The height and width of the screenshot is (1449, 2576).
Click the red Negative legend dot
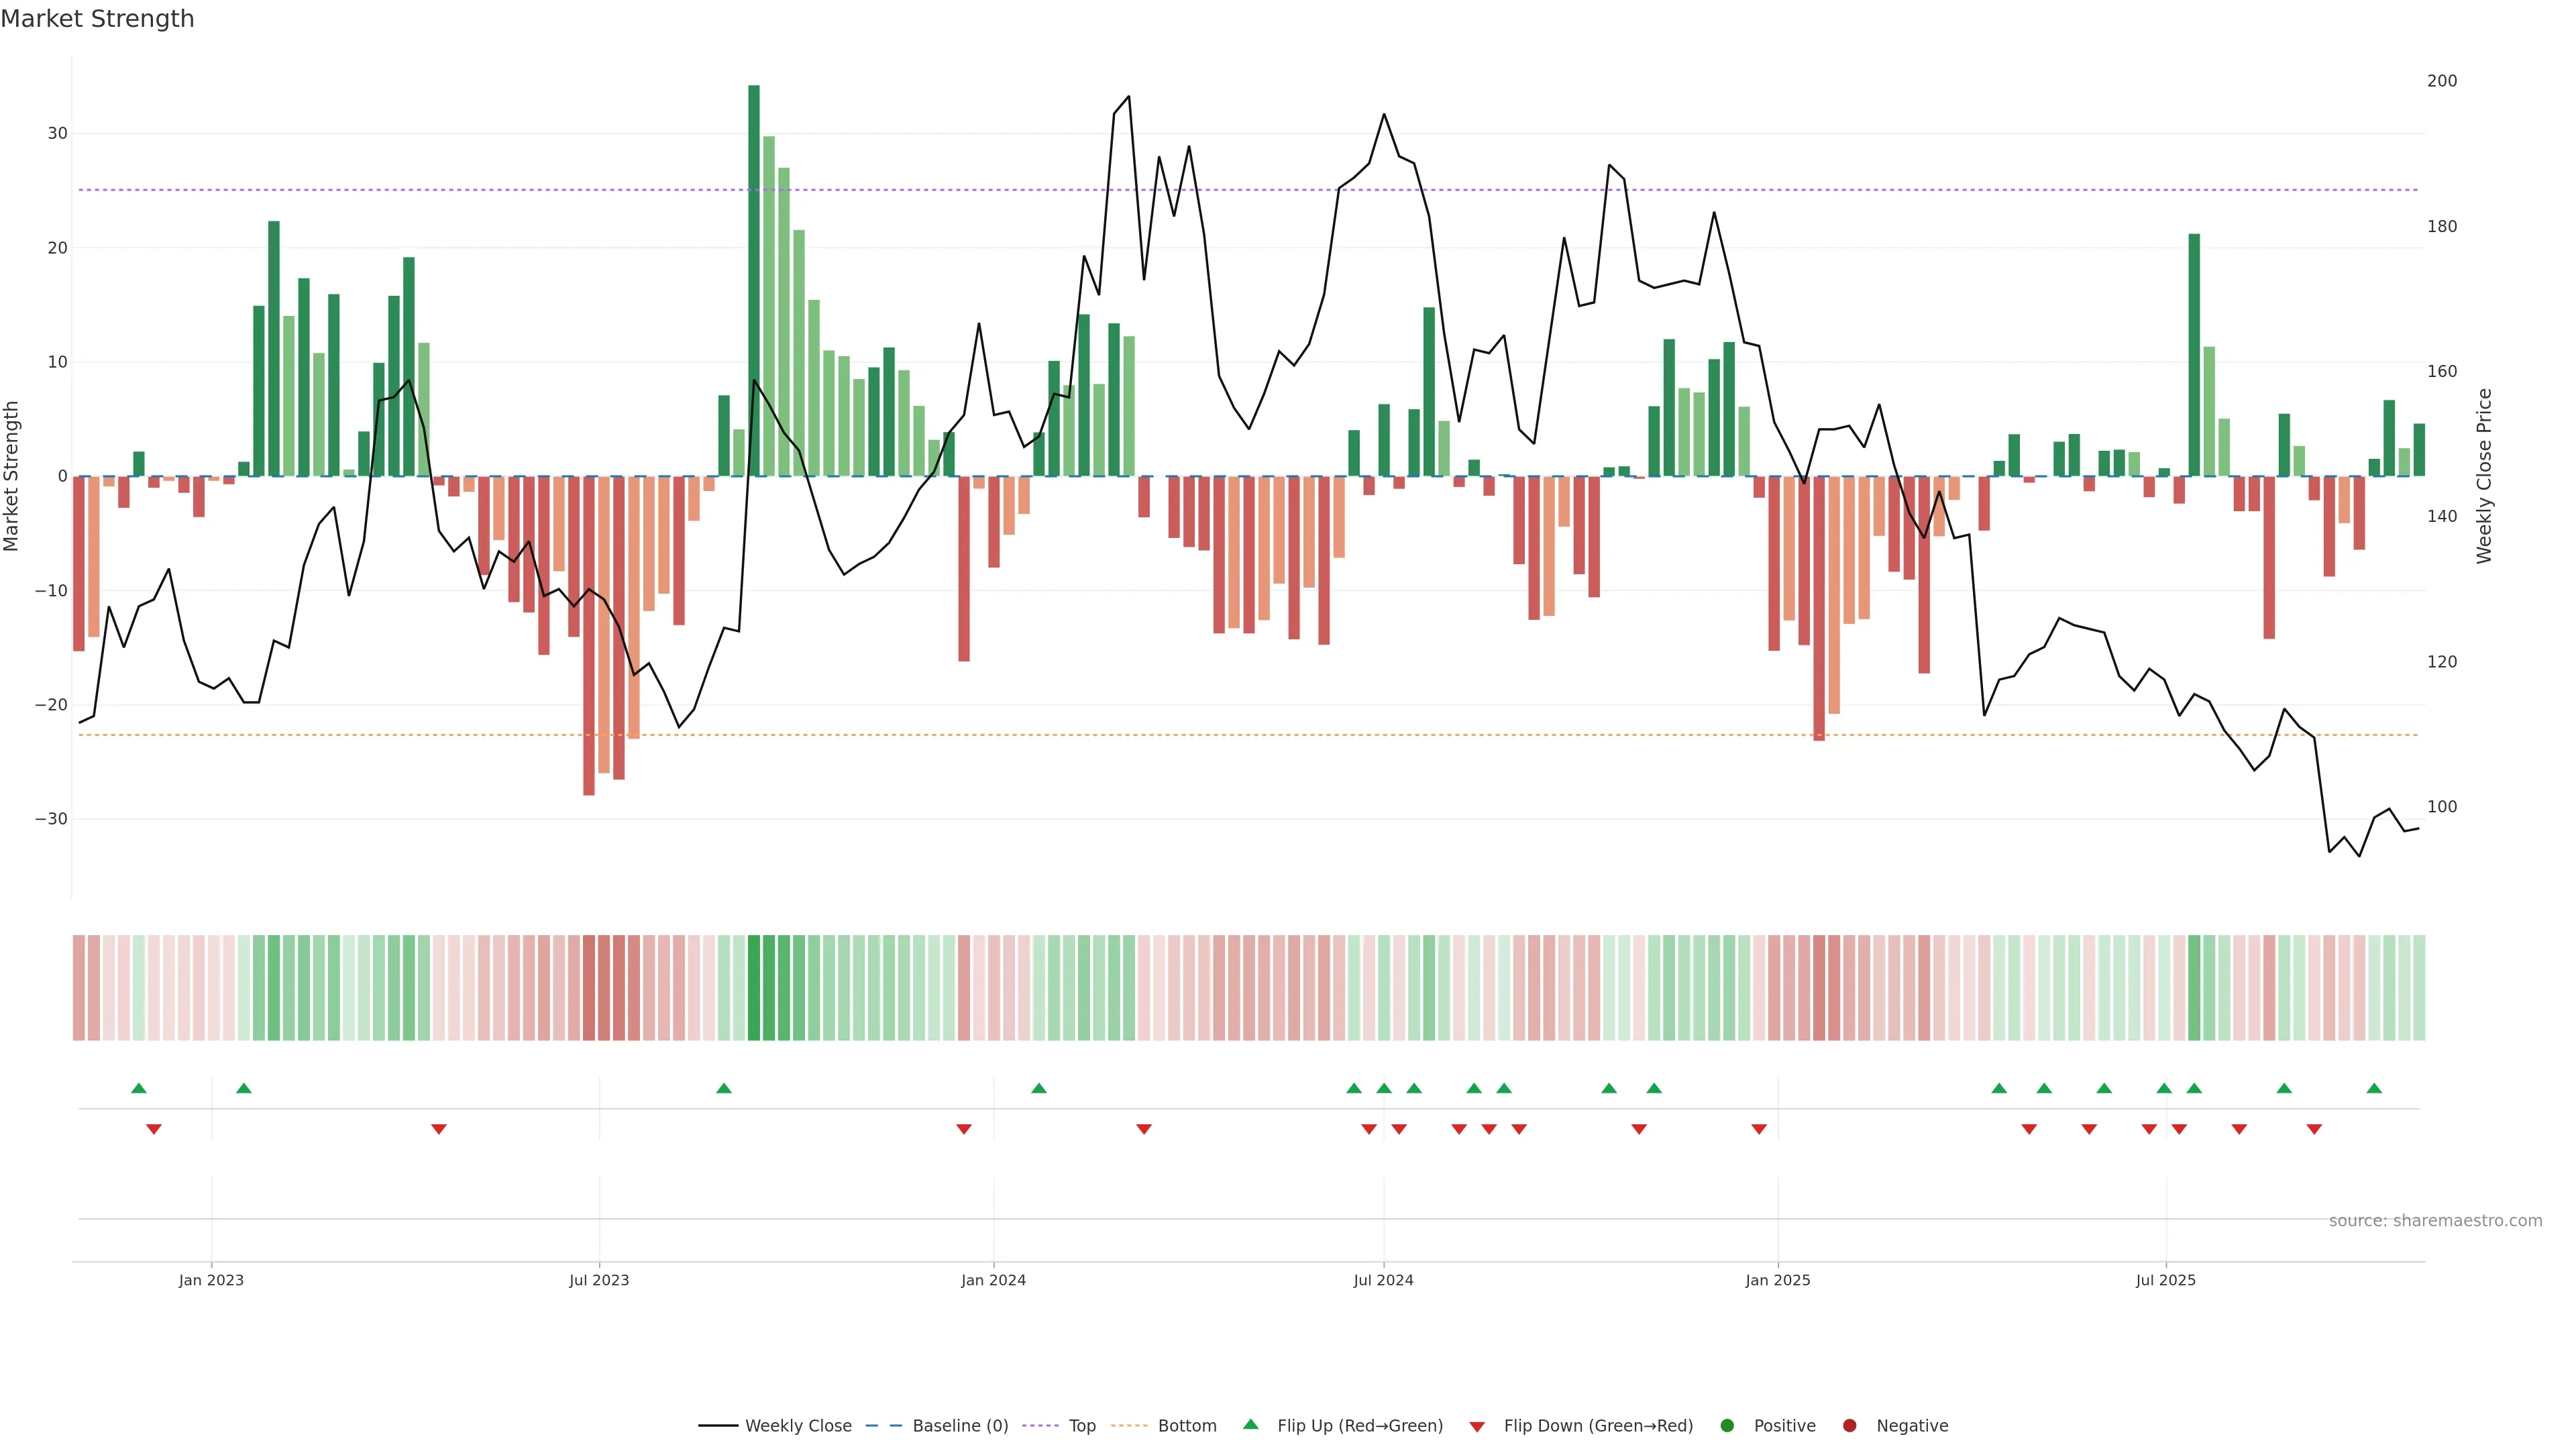[1849, 1425]
